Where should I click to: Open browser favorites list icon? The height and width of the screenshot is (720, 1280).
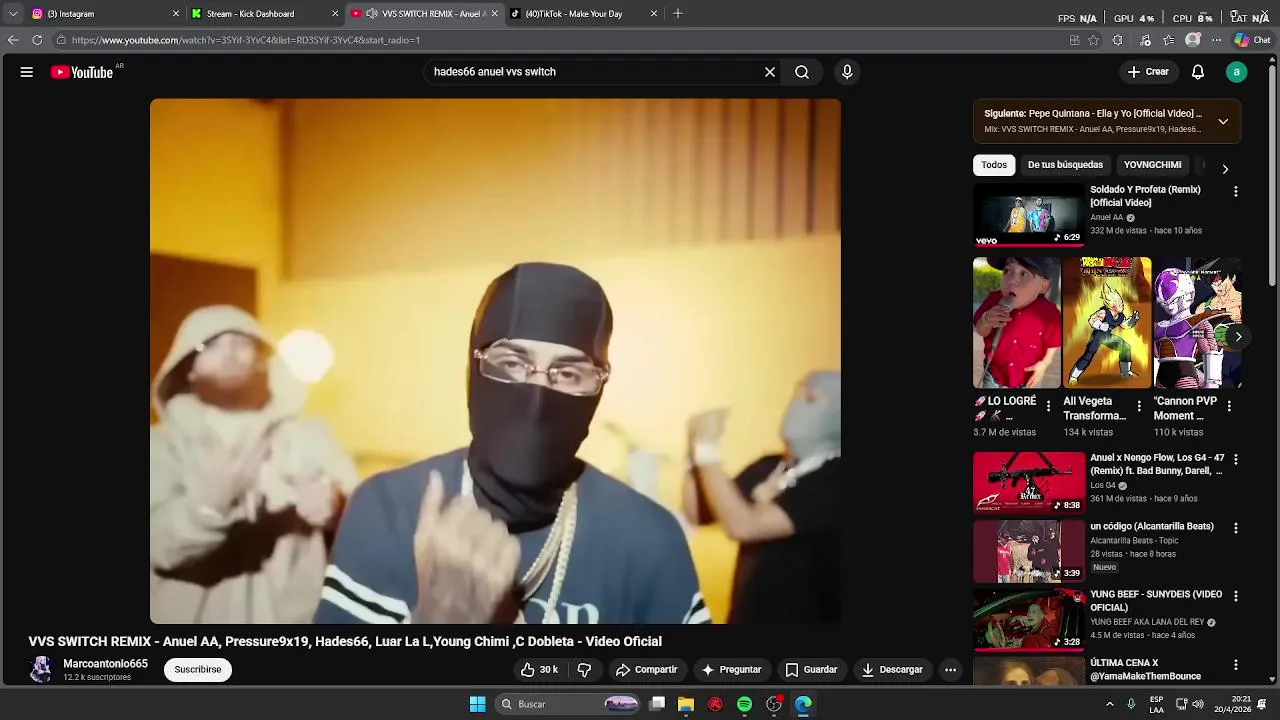pos(1168,40)
